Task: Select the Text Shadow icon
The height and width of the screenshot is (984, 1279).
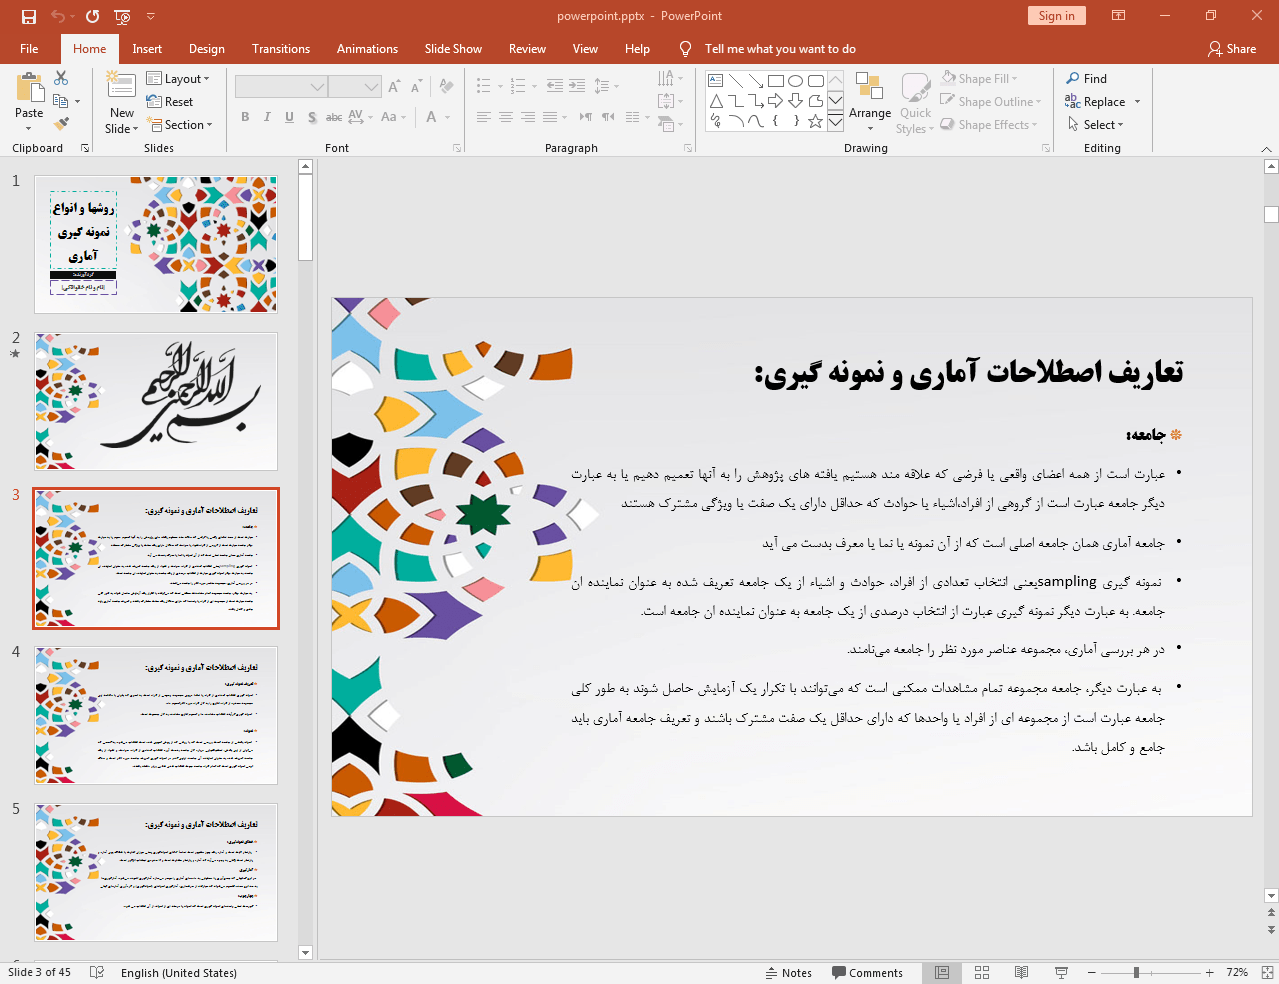Action: point(312,117)
